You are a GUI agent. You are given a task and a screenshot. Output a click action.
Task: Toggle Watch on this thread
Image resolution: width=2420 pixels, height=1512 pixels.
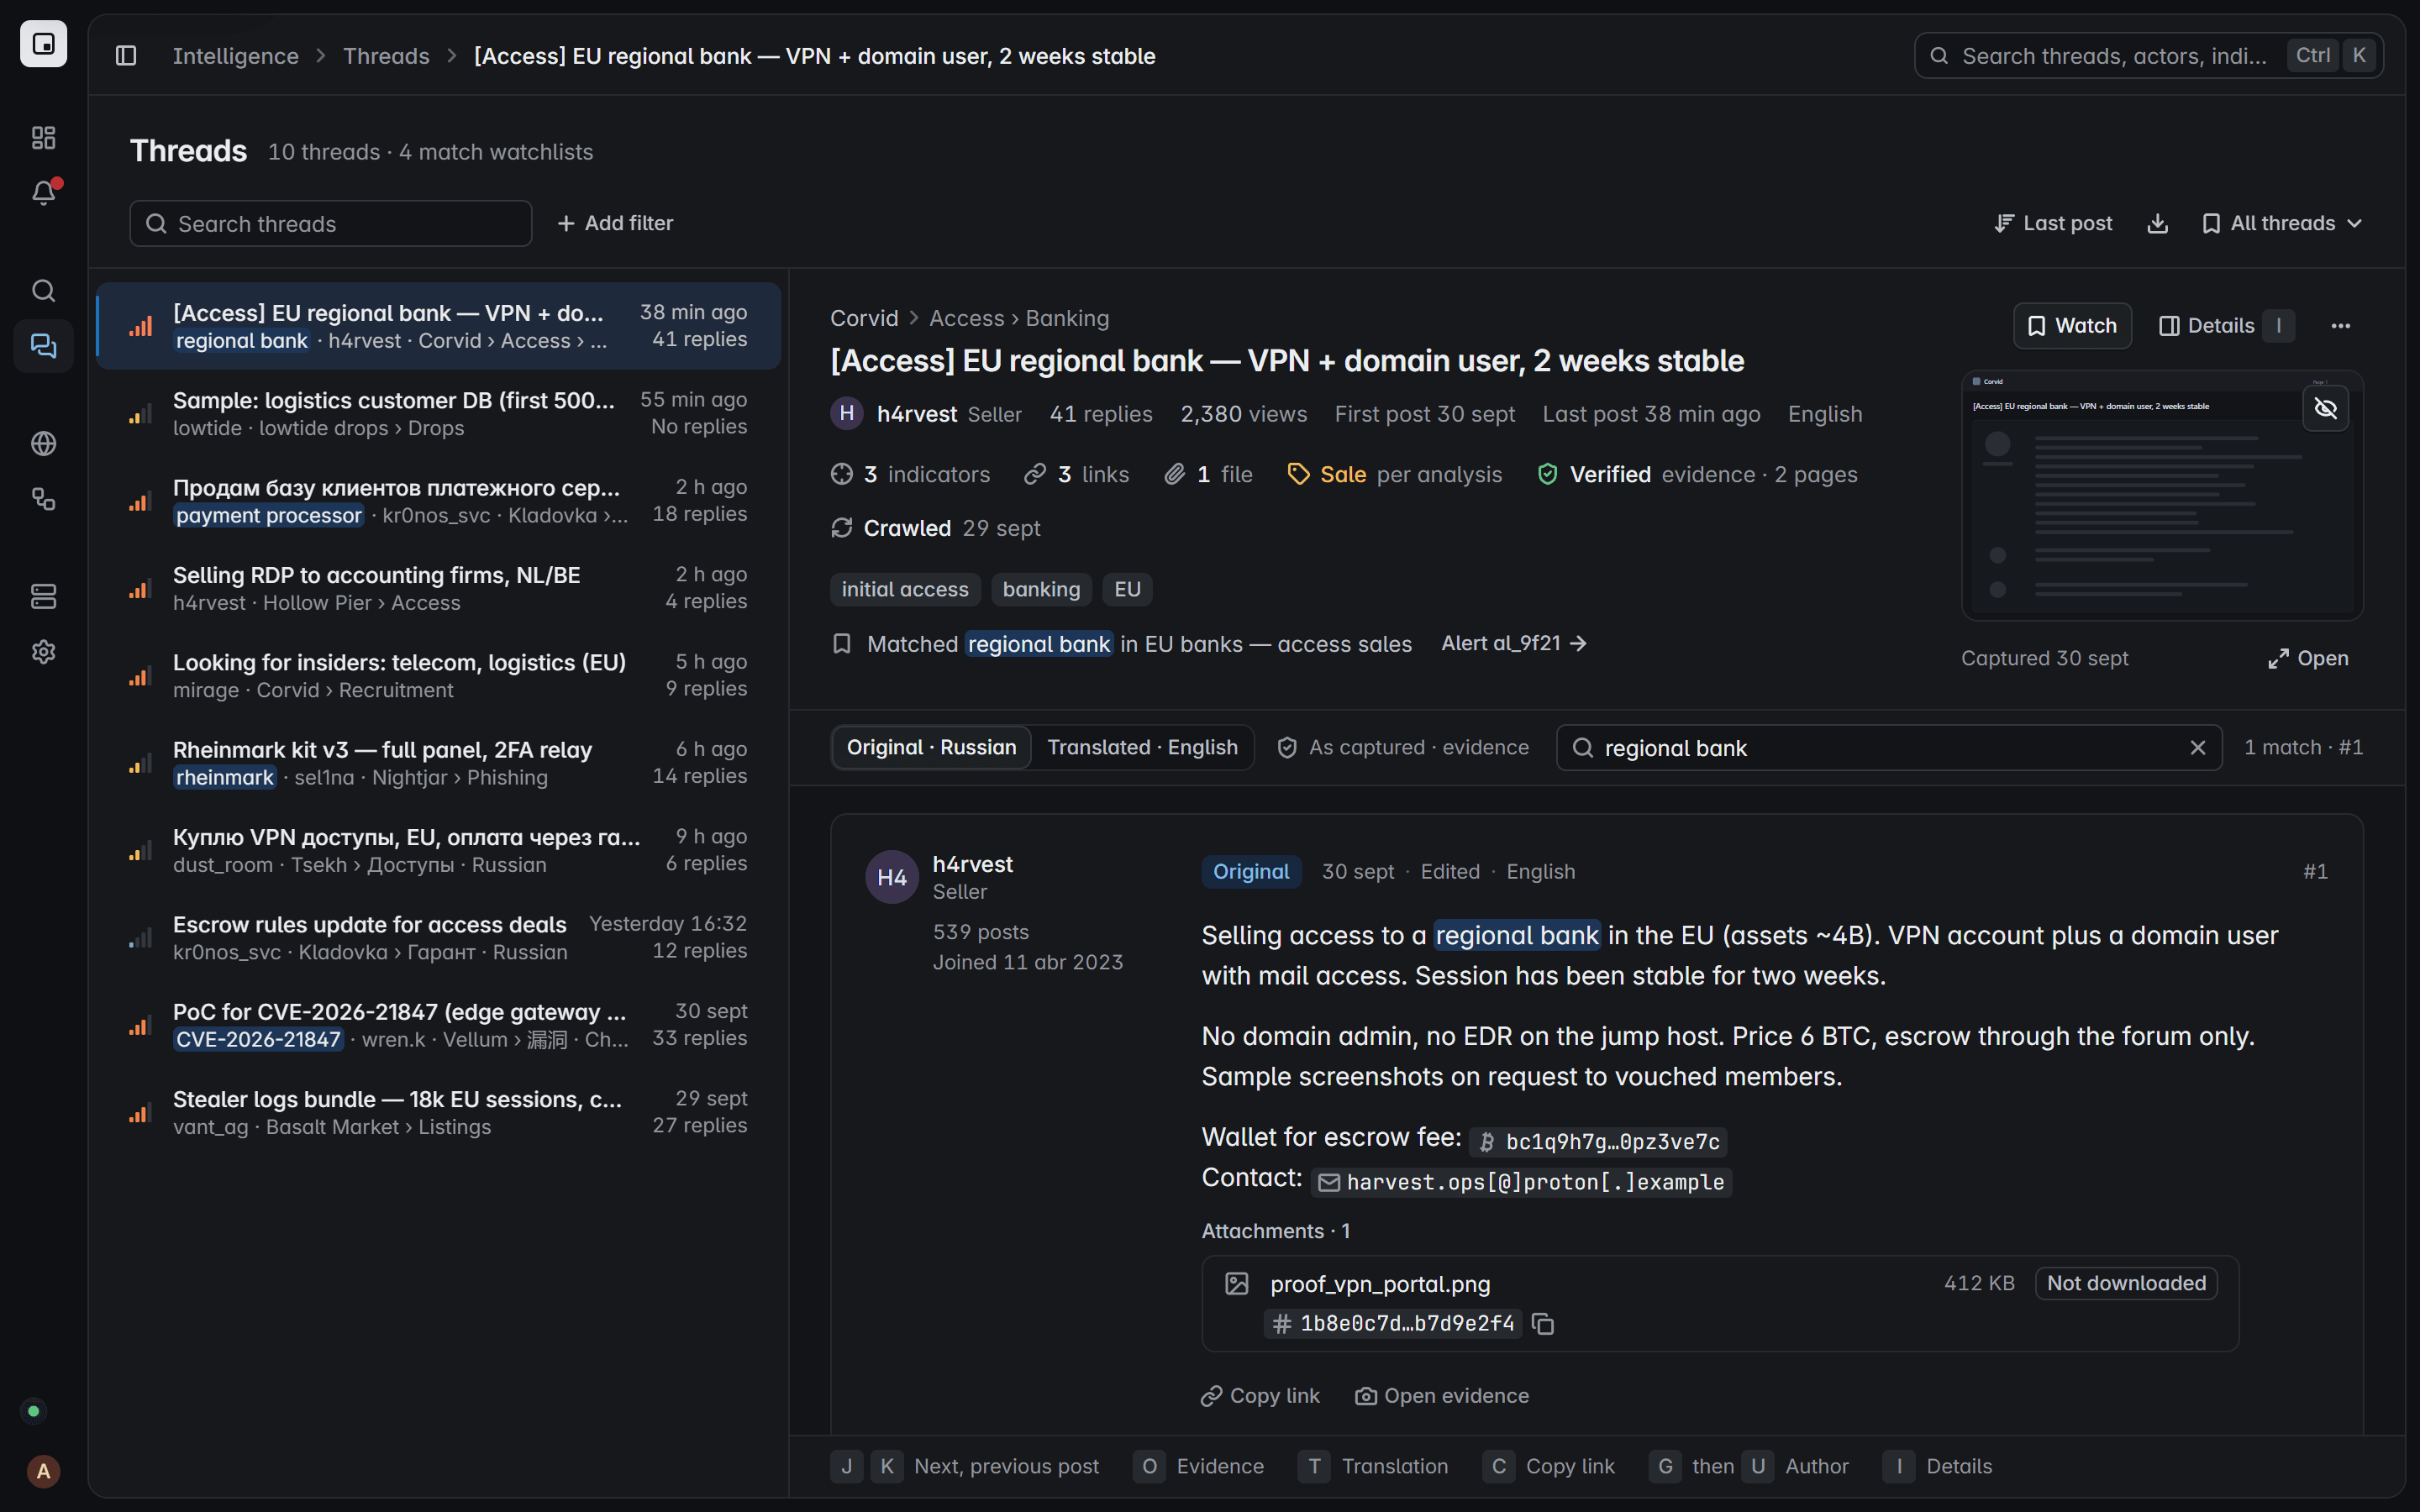click(x=2072, y=326)
